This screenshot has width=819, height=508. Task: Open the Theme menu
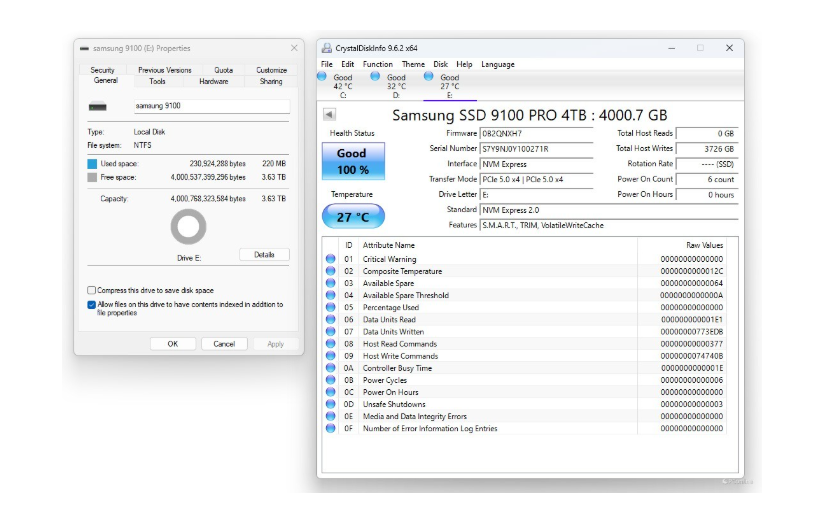pos(413,64)
